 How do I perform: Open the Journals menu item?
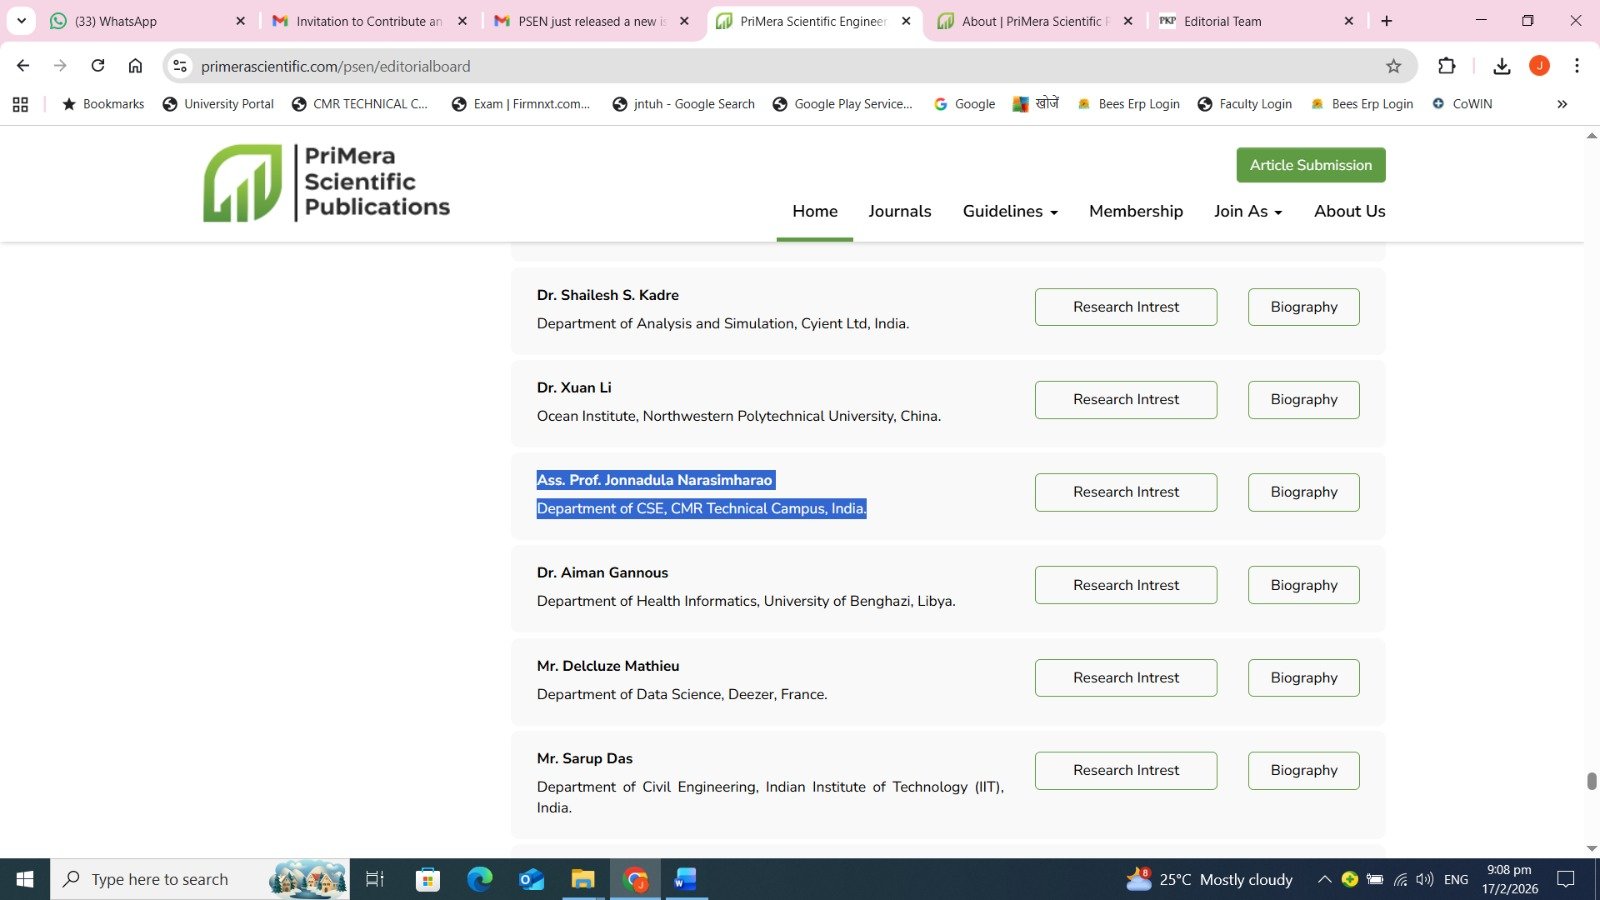(x=899, y=211)
